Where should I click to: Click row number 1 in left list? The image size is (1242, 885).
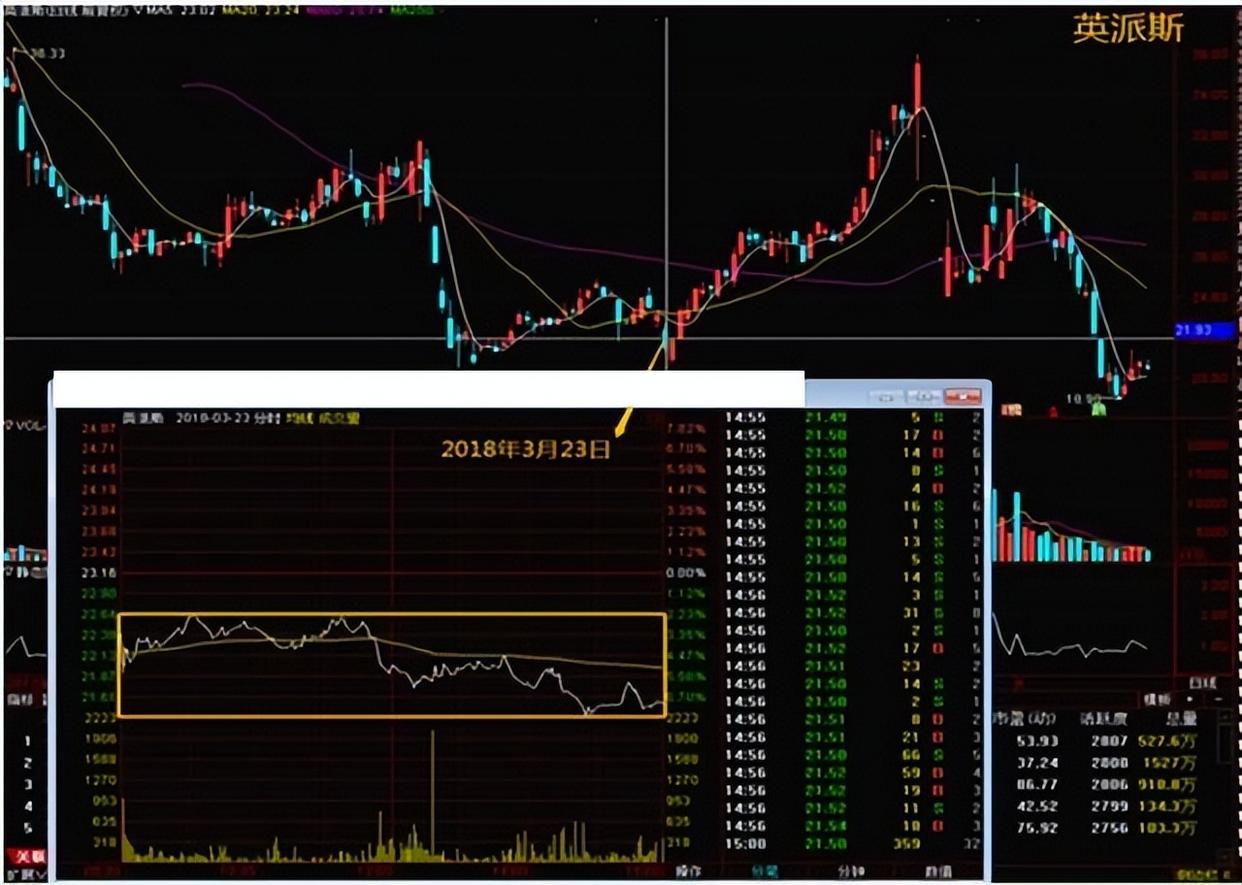point(27,741)
